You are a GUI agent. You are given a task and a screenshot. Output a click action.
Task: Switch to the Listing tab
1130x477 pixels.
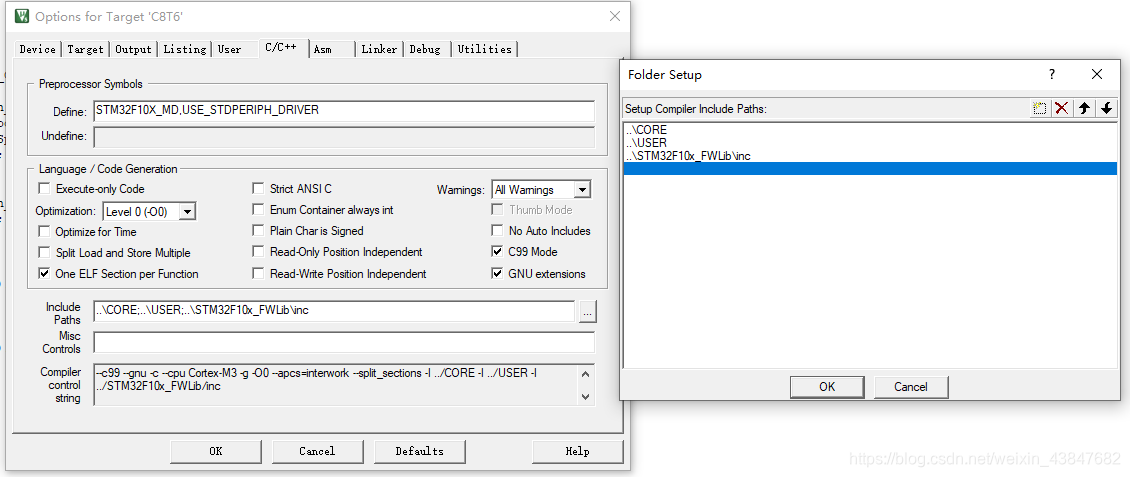point(184,49)
